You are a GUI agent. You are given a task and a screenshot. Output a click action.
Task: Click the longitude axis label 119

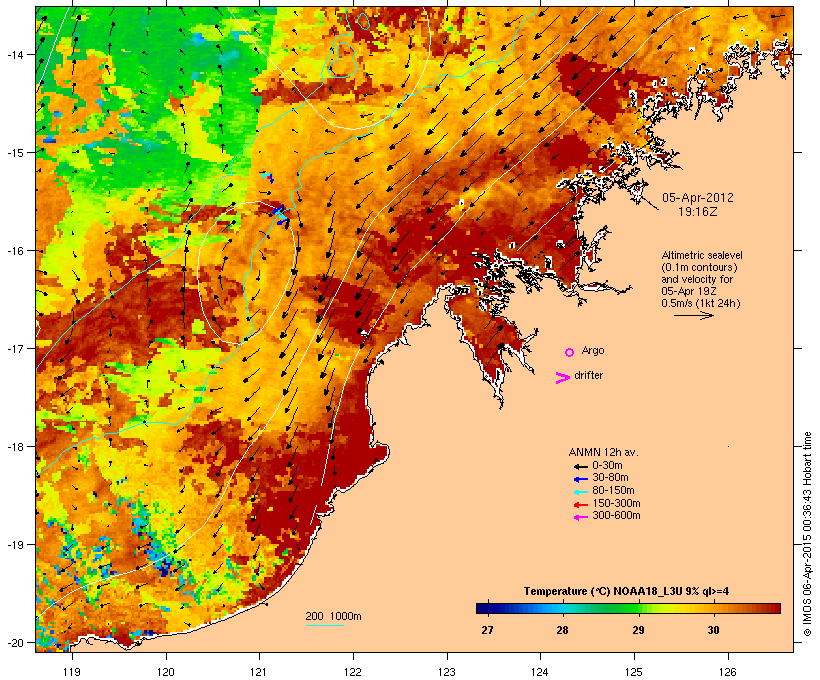[72, 672]
